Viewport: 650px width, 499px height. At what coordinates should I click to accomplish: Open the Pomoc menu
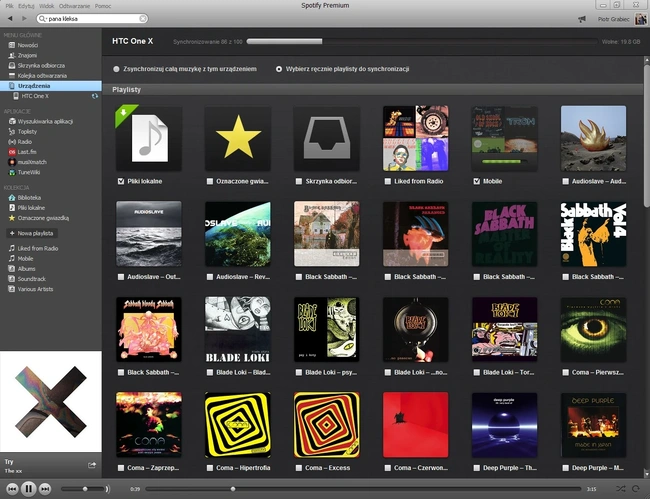pyautogui.click(x=103, y=6)
